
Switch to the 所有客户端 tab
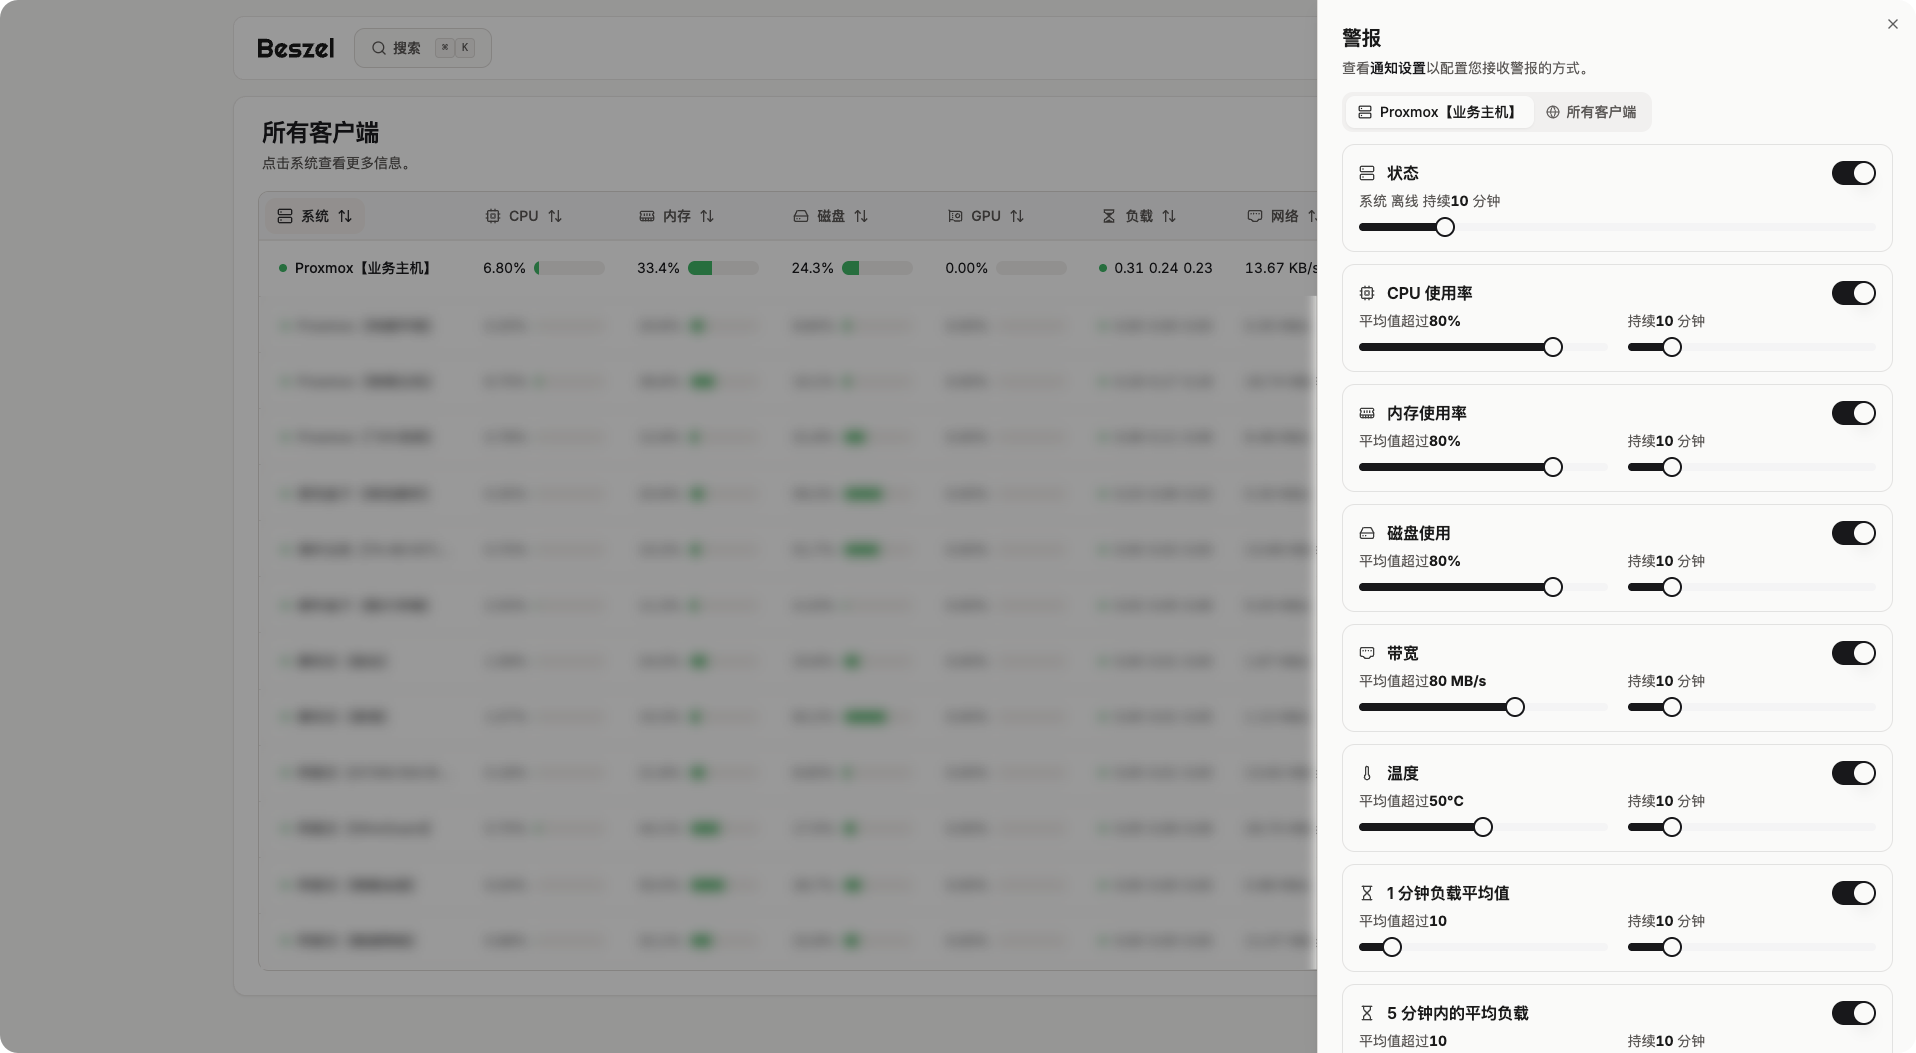tap(1591, 112)
